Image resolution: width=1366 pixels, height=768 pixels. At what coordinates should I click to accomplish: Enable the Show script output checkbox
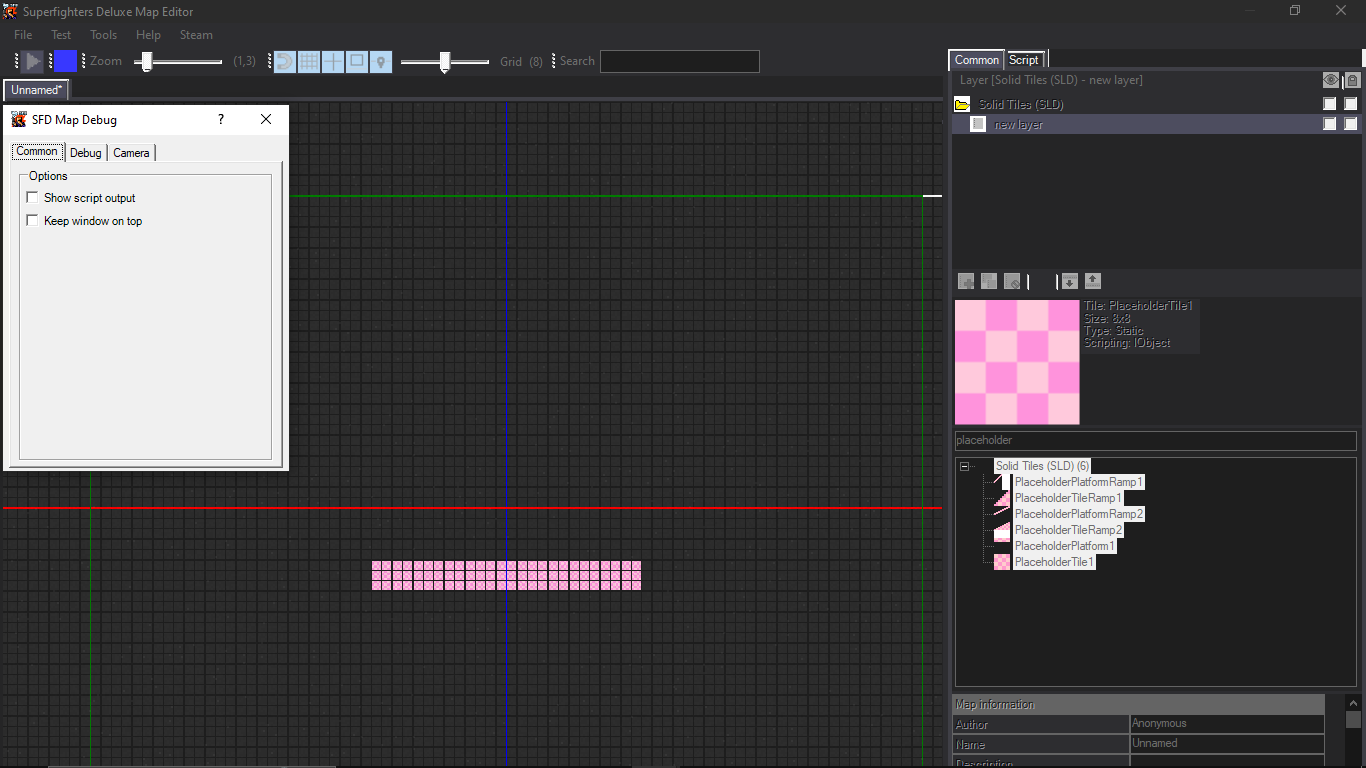pos(32,198)
